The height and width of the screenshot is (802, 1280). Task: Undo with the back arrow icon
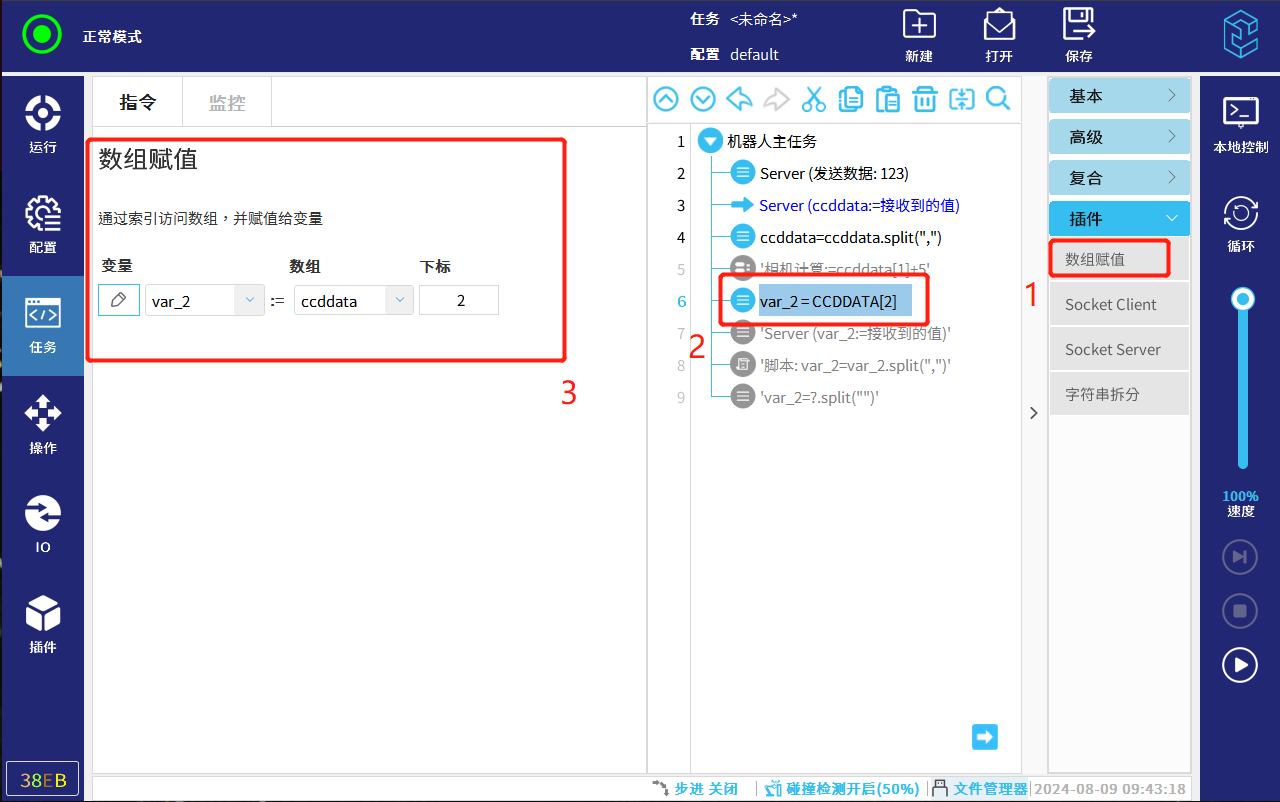pos(740,99)
